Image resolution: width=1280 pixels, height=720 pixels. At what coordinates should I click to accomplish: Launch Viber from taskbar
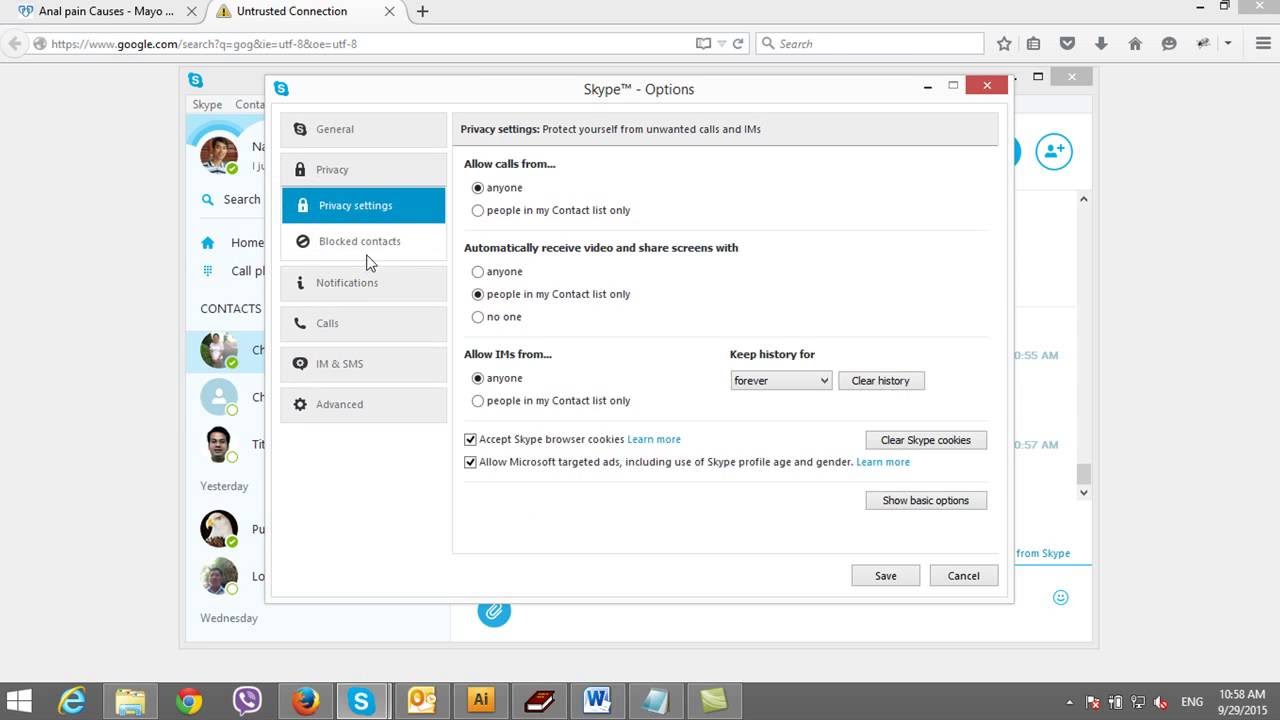coord(247,701)
